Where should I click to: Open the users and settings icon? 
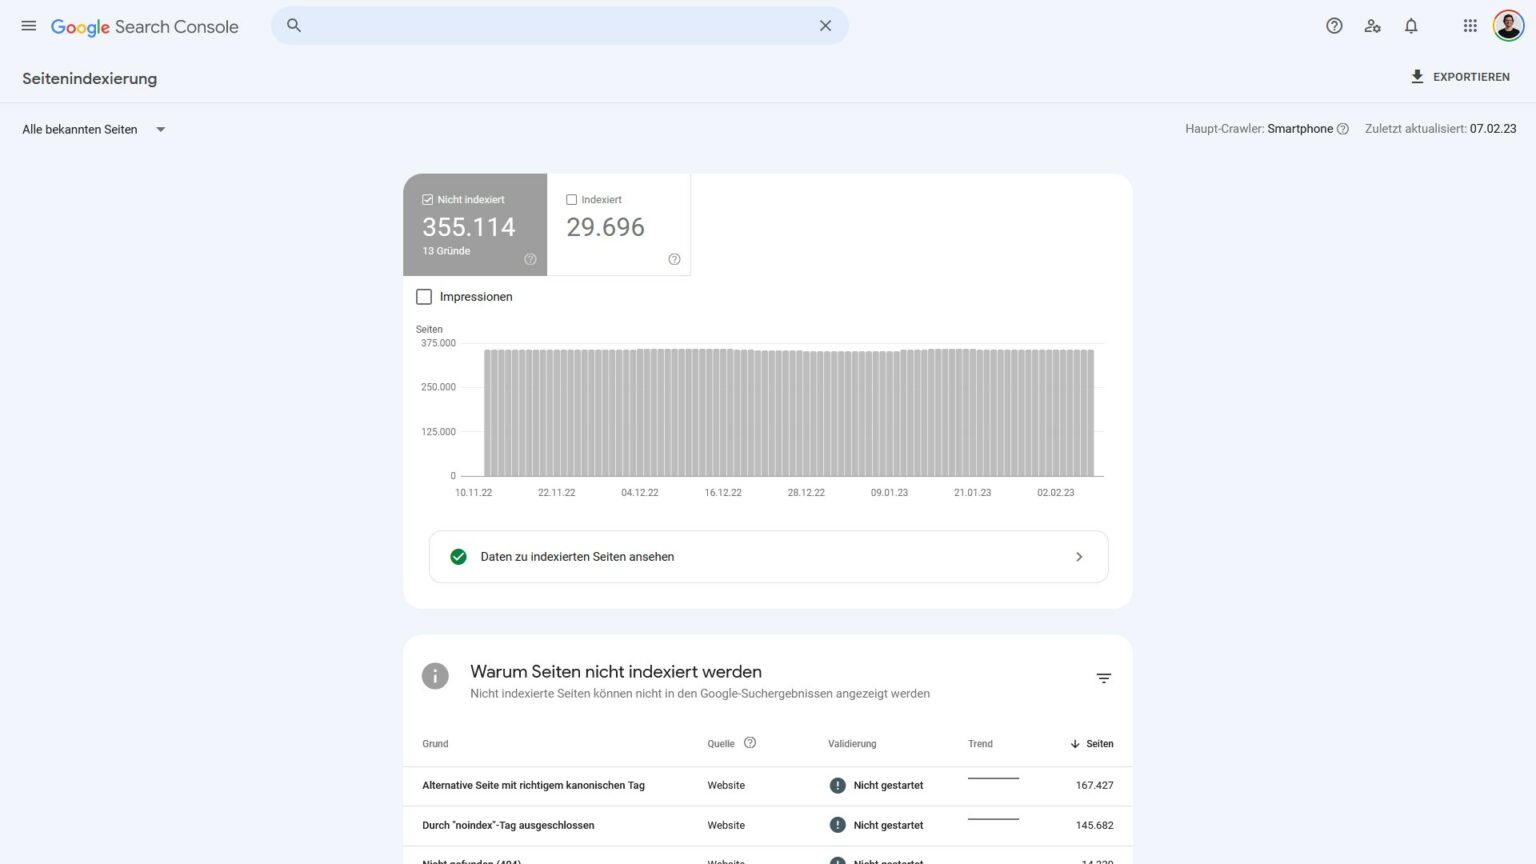tap(1372, 26)
